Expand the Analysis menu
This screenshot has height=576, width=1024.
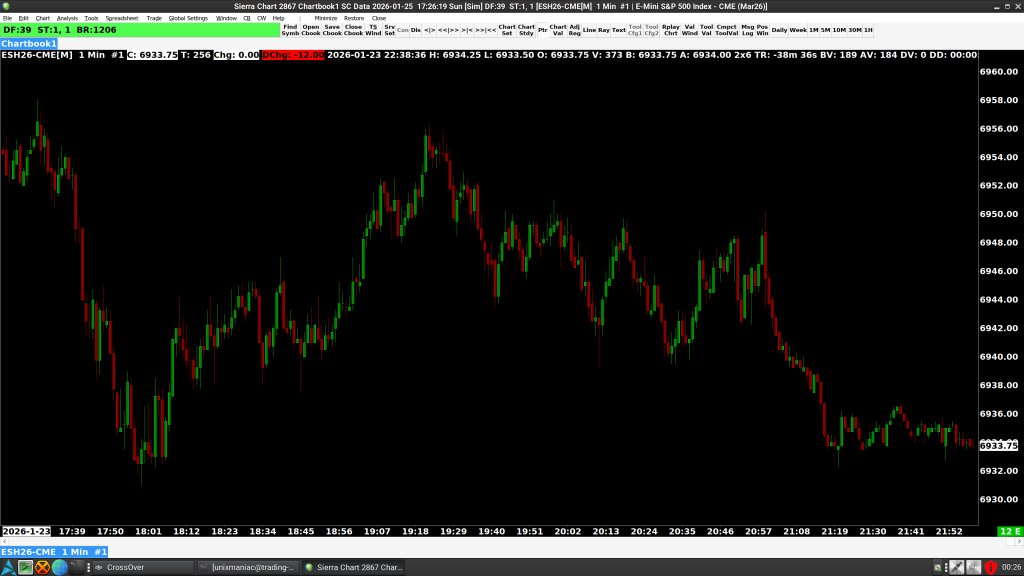coord(67,18)
